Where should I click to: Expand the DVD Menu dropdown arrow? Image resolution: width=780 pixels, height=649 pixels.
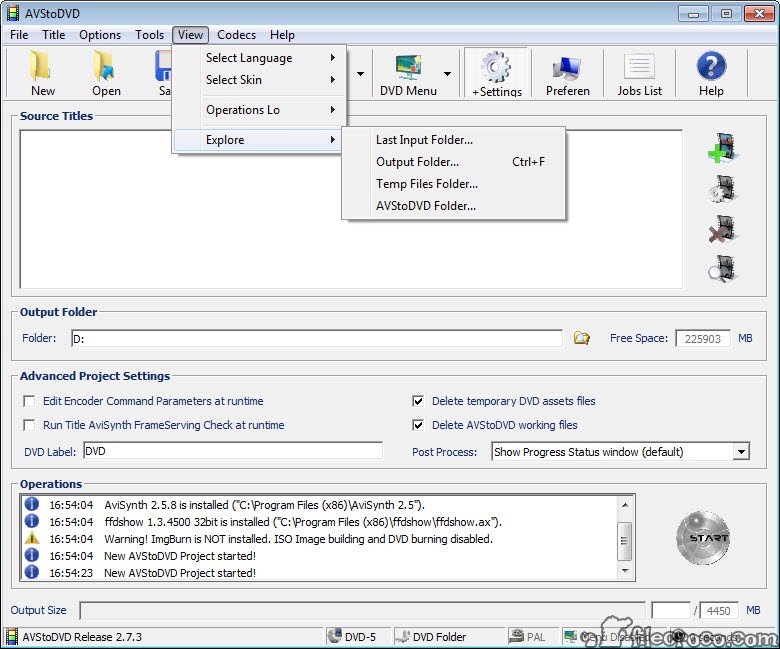[x=447, y=74]
